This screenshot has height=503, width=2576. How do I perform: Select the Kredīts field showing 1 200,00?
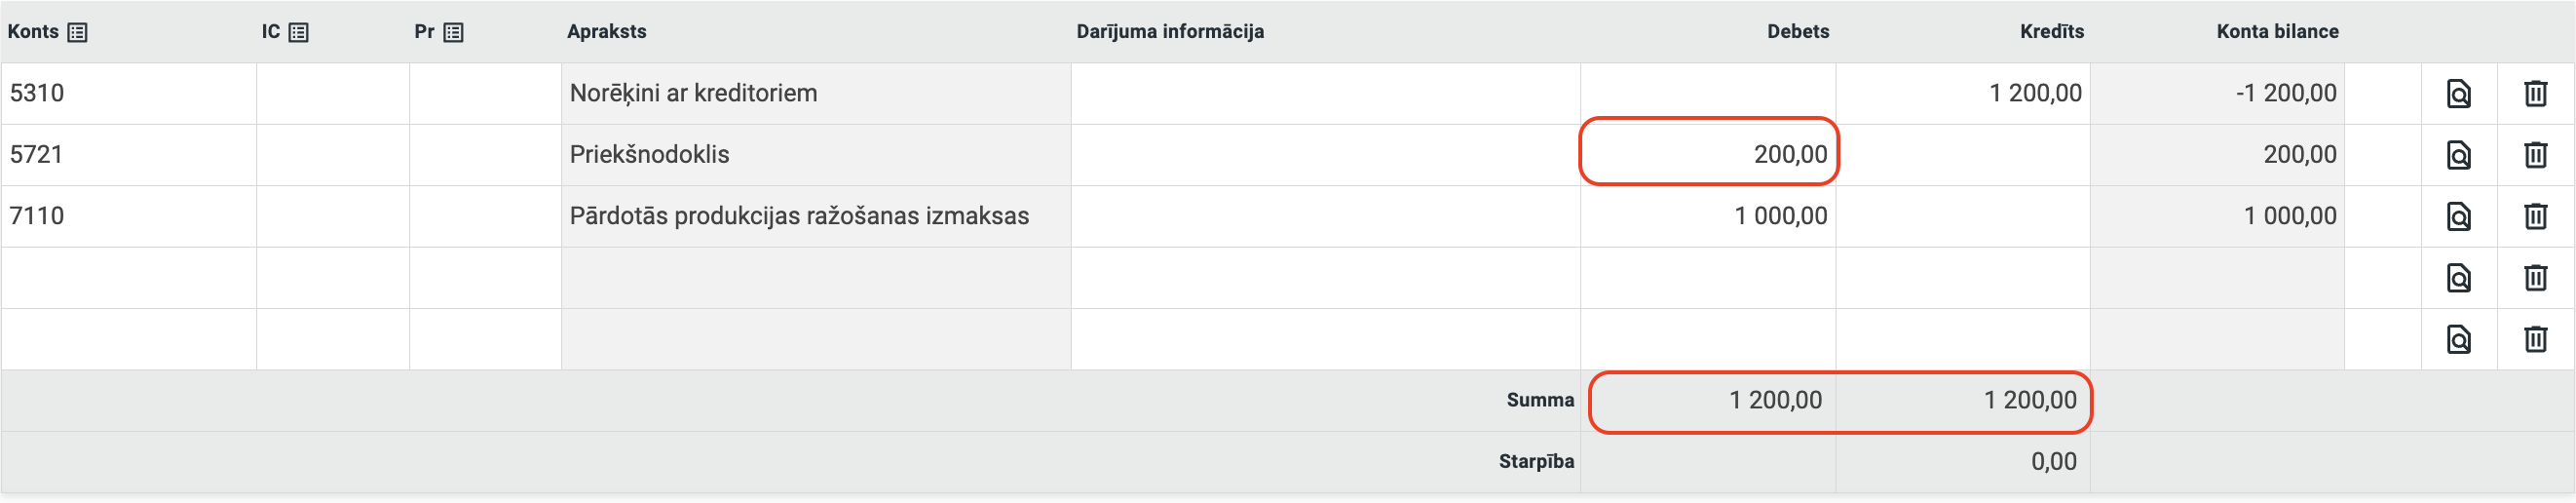pos(1963,94)
